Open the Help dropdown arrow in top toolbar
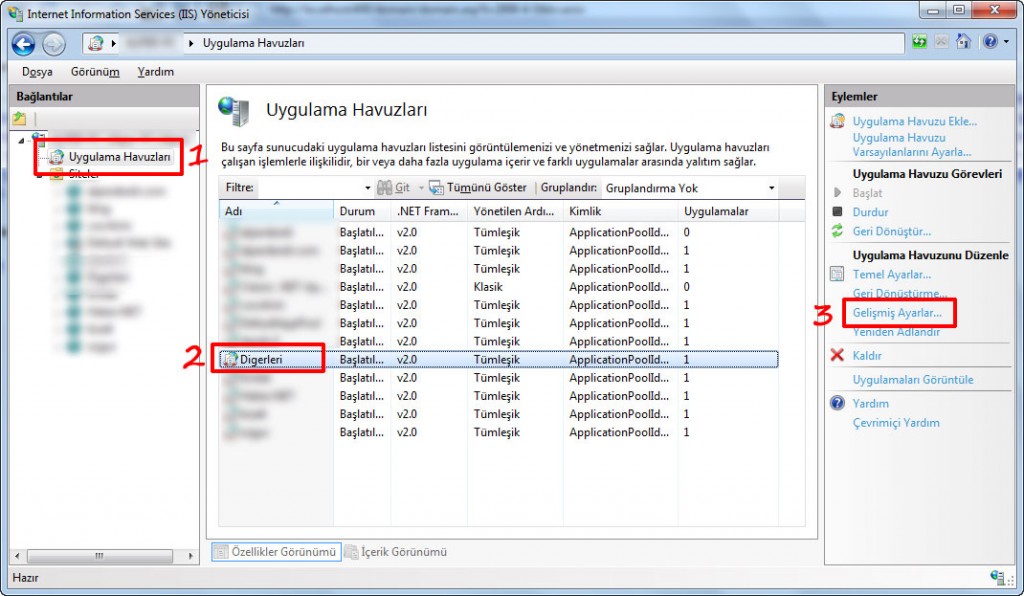Image resolution: width=1024 pixels, height=596 pixels. coord(1006,42)
